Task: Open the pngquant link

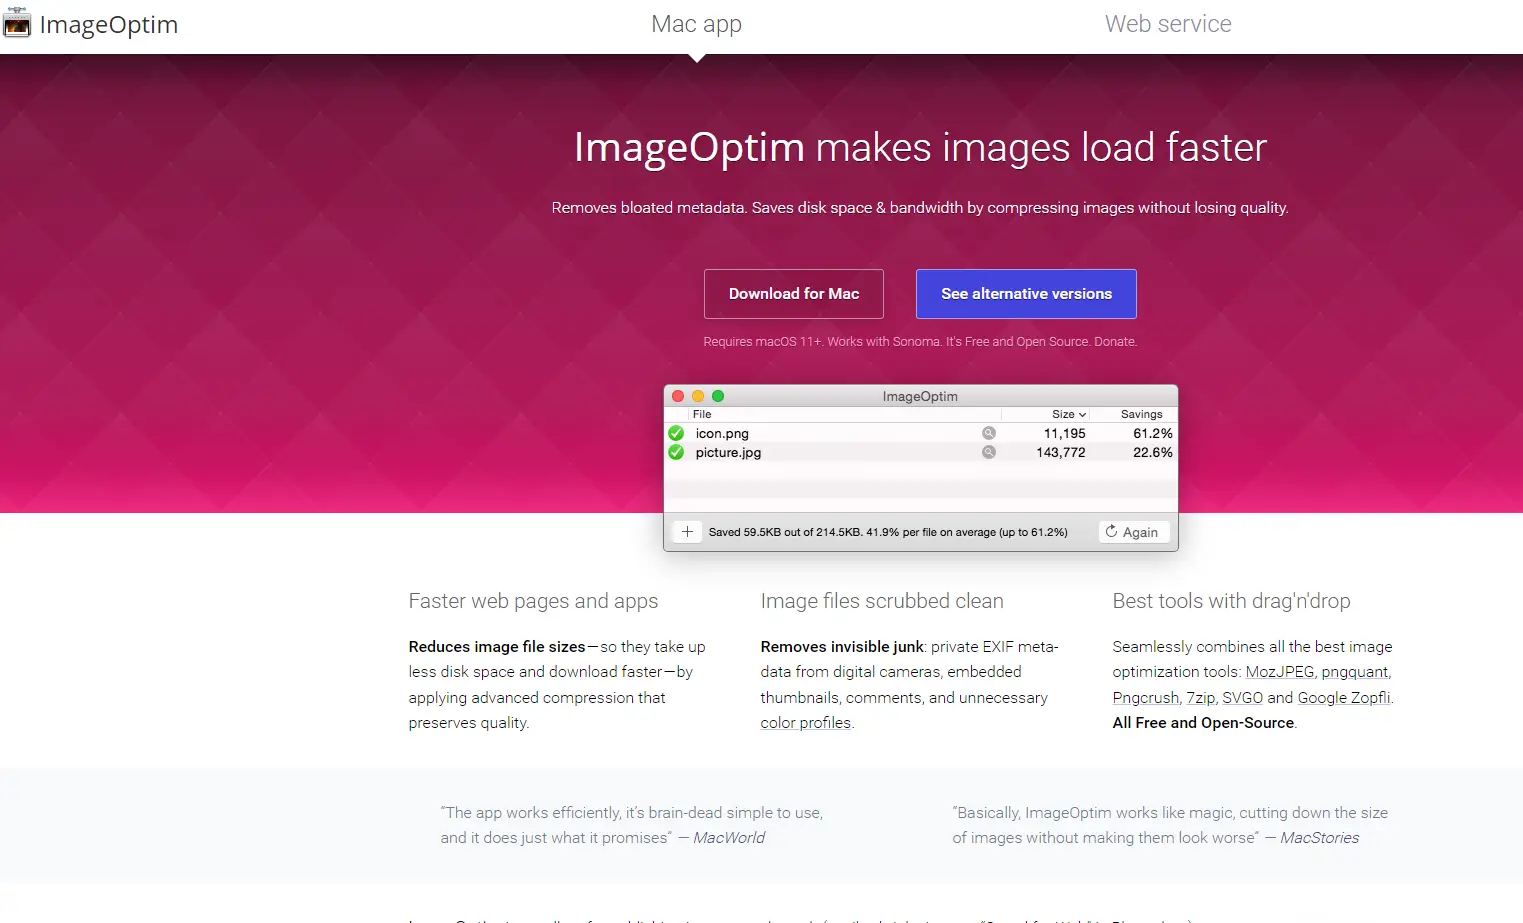Action: coord(1355,672)
